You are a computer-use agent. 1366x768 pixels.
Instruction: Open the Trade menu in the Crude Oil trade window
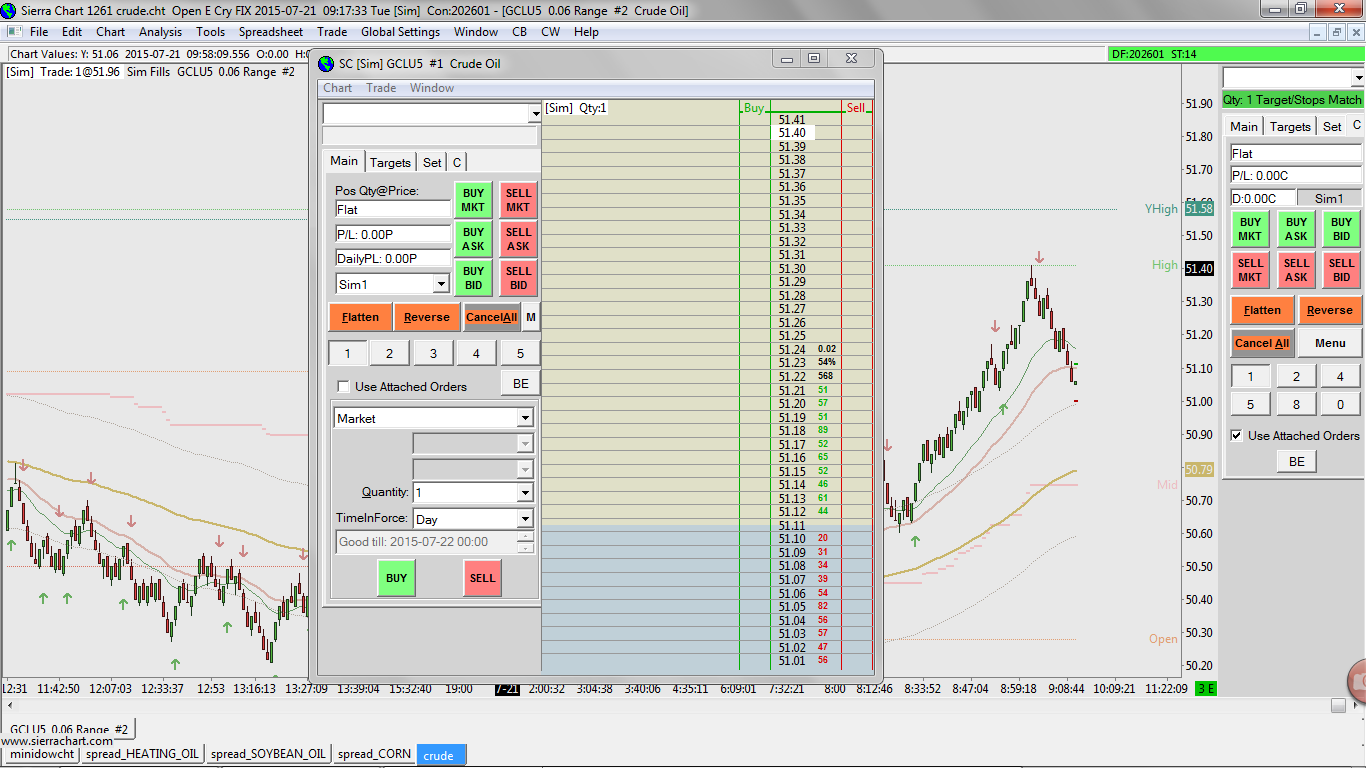click(x=381, y=88)
